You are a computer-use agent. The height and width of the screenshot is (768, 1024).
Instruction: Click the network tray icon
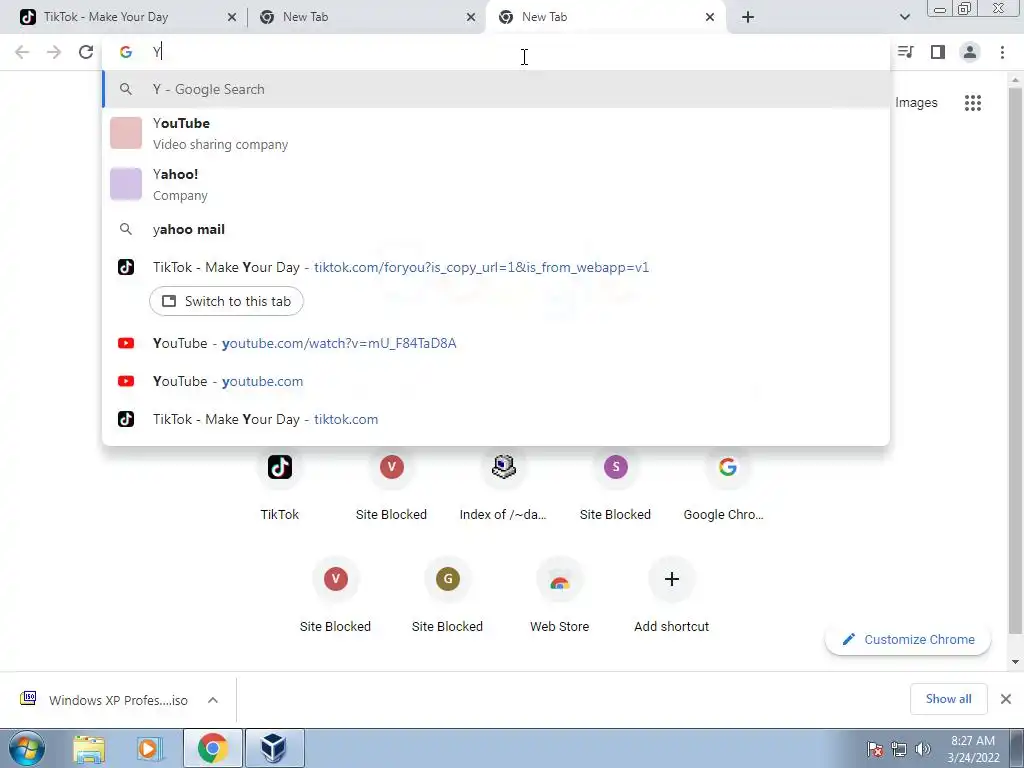click(x=899, y=749)
